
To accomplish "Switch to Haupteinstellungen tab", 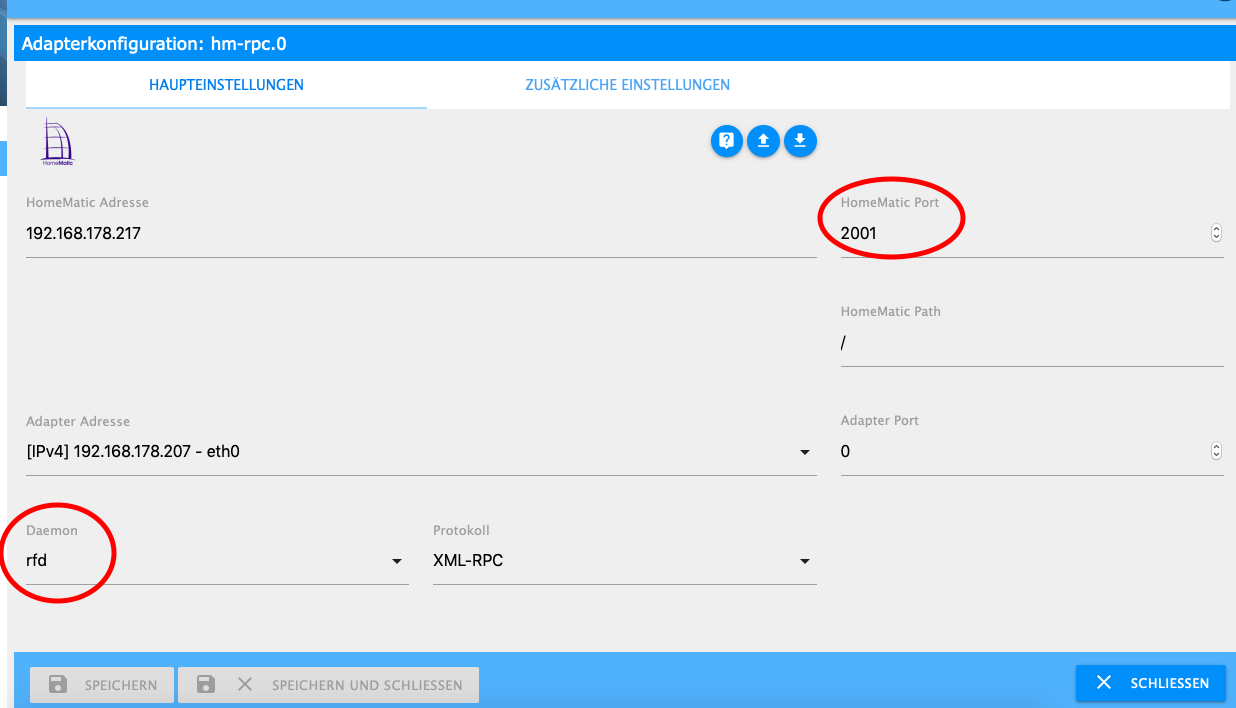I will (x=226, y=85).
